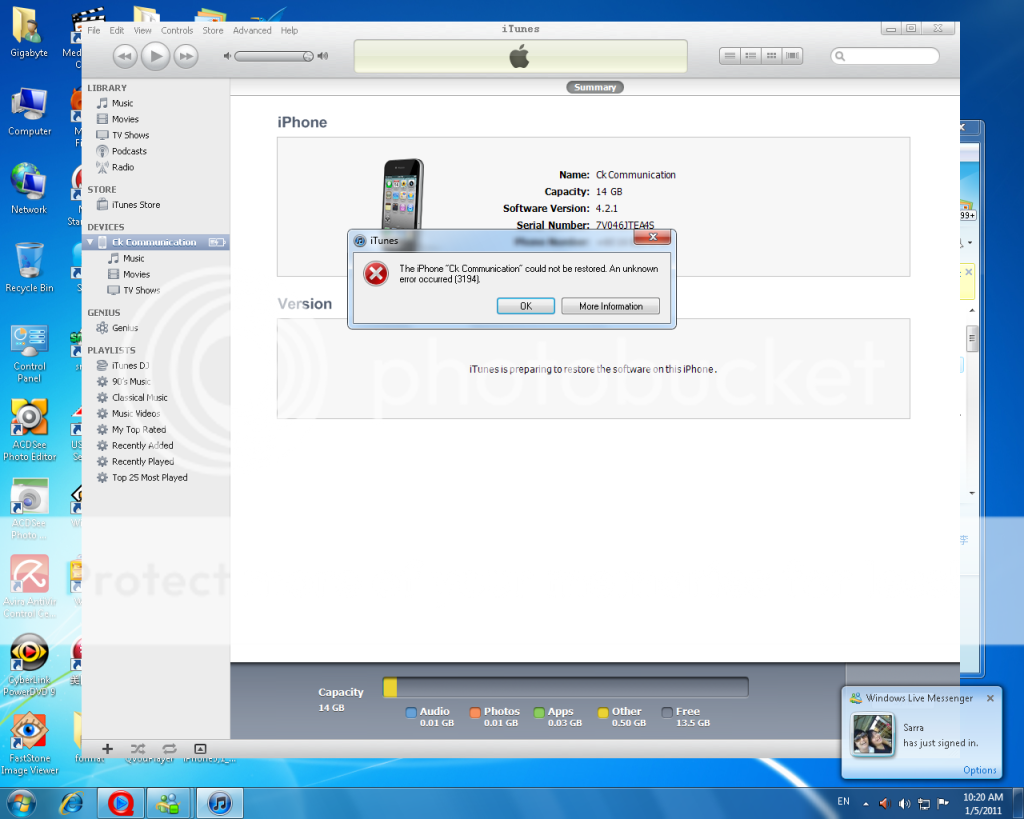The height and width of the screenshot is (819, 1024).
Task: Click OK in the error dialog
Action: 525,306
